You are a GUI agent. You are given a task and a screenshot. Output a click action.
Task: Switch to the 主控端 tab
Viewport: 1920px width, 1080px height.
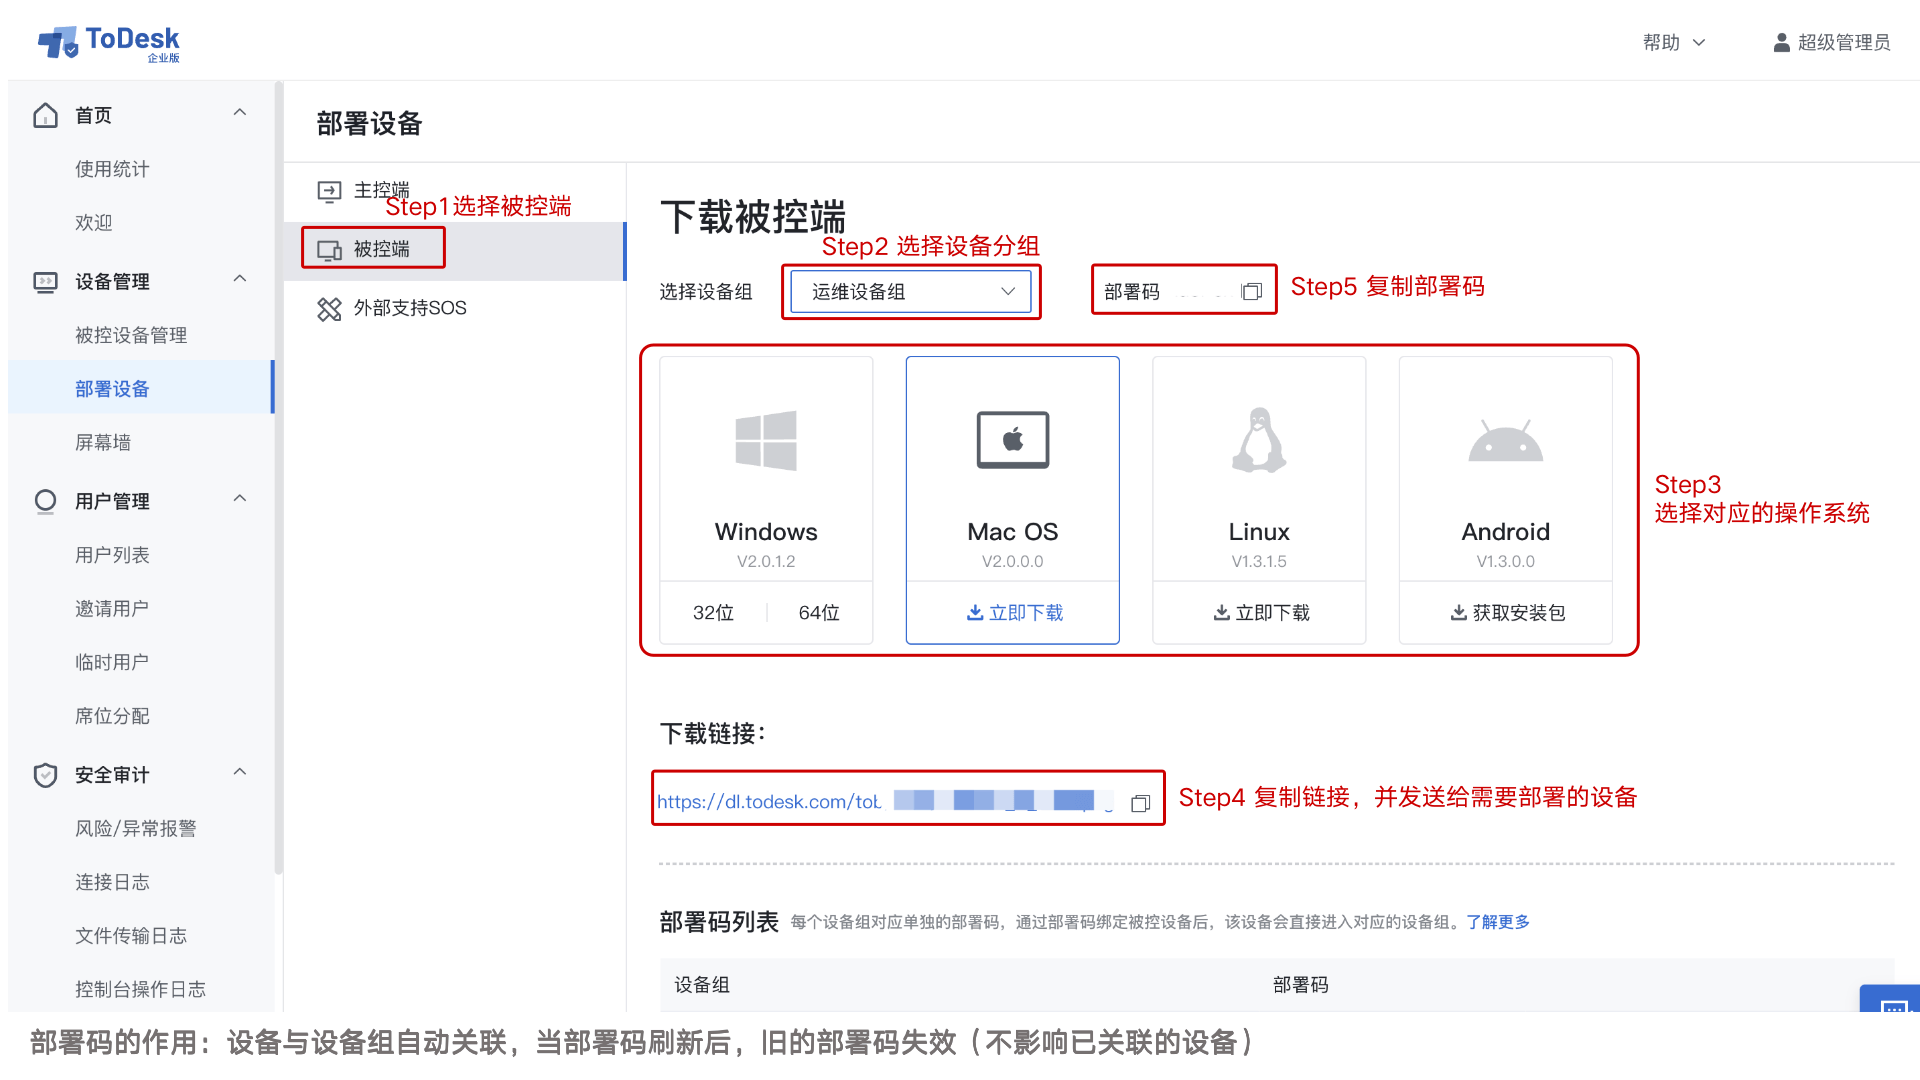455,191
